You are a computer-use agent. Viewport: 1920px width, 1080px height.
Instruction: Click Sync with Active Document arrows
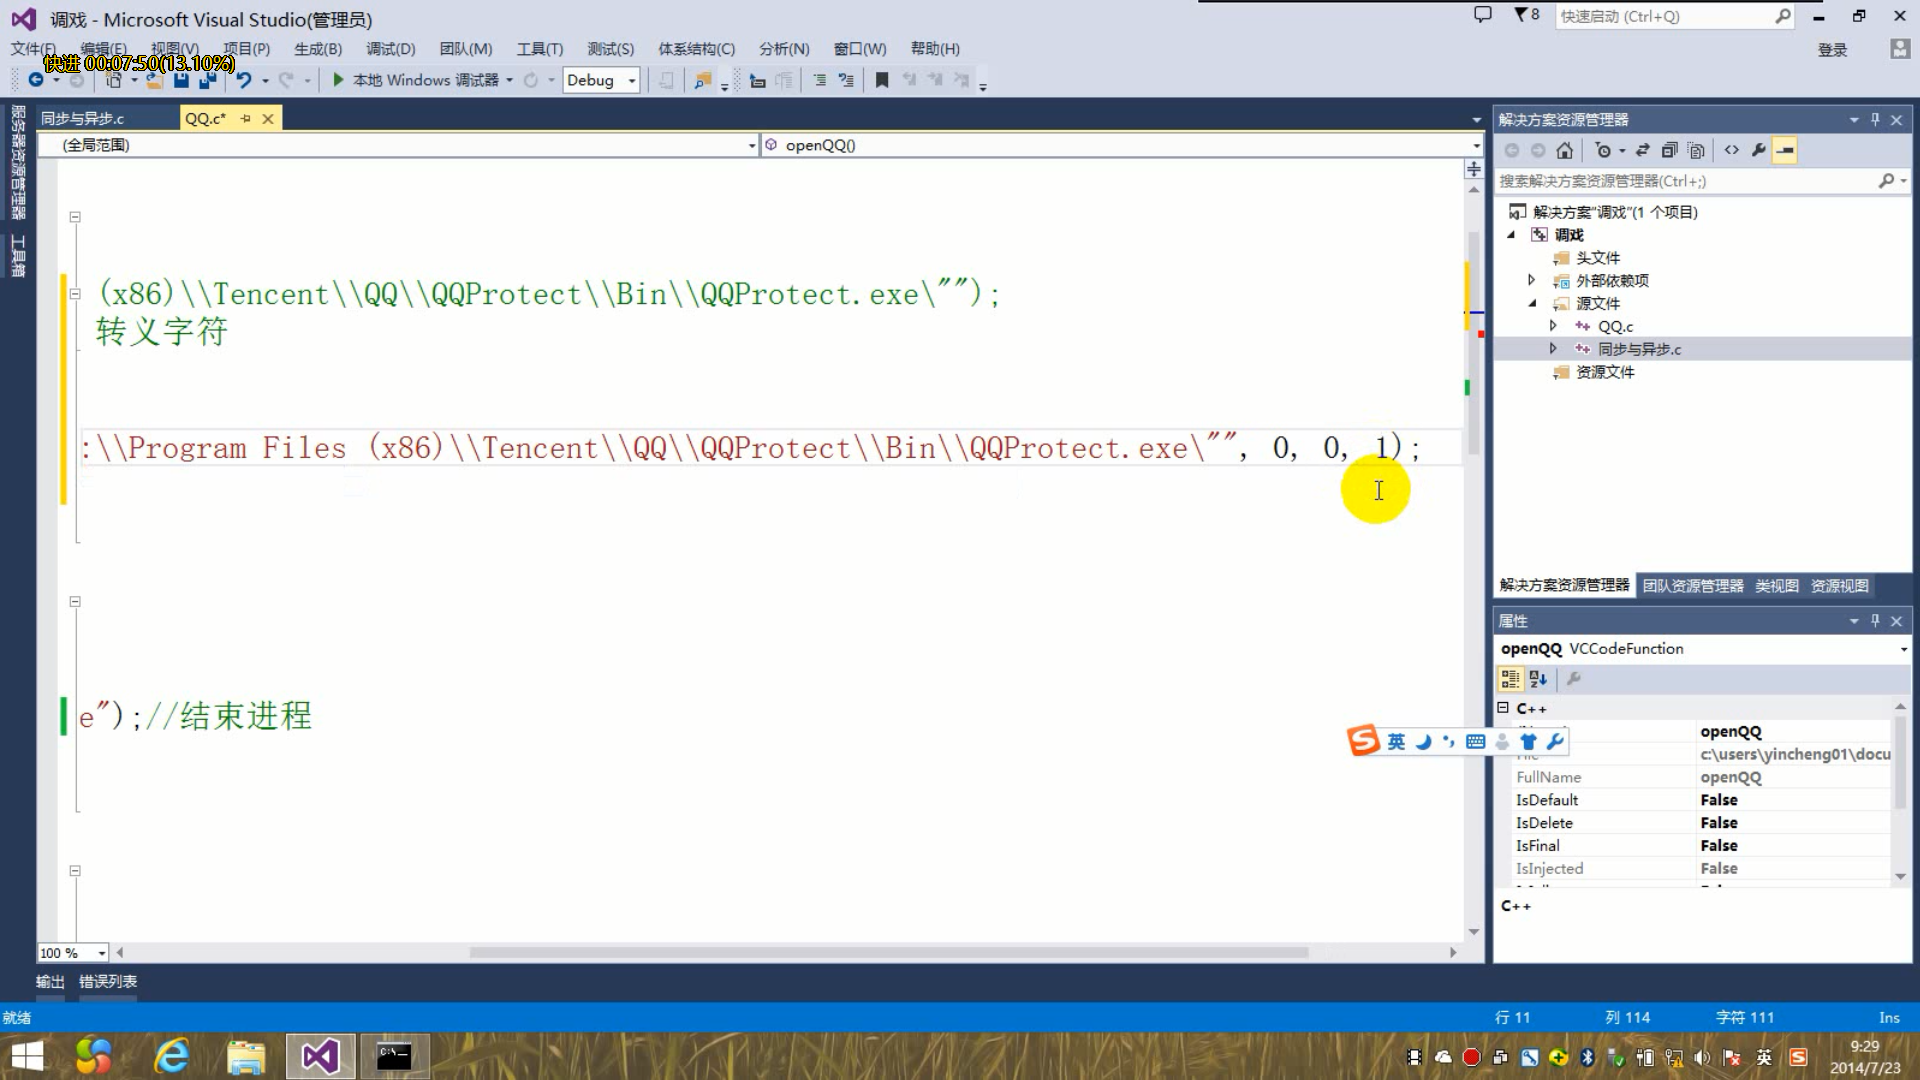click(1642, 150)
